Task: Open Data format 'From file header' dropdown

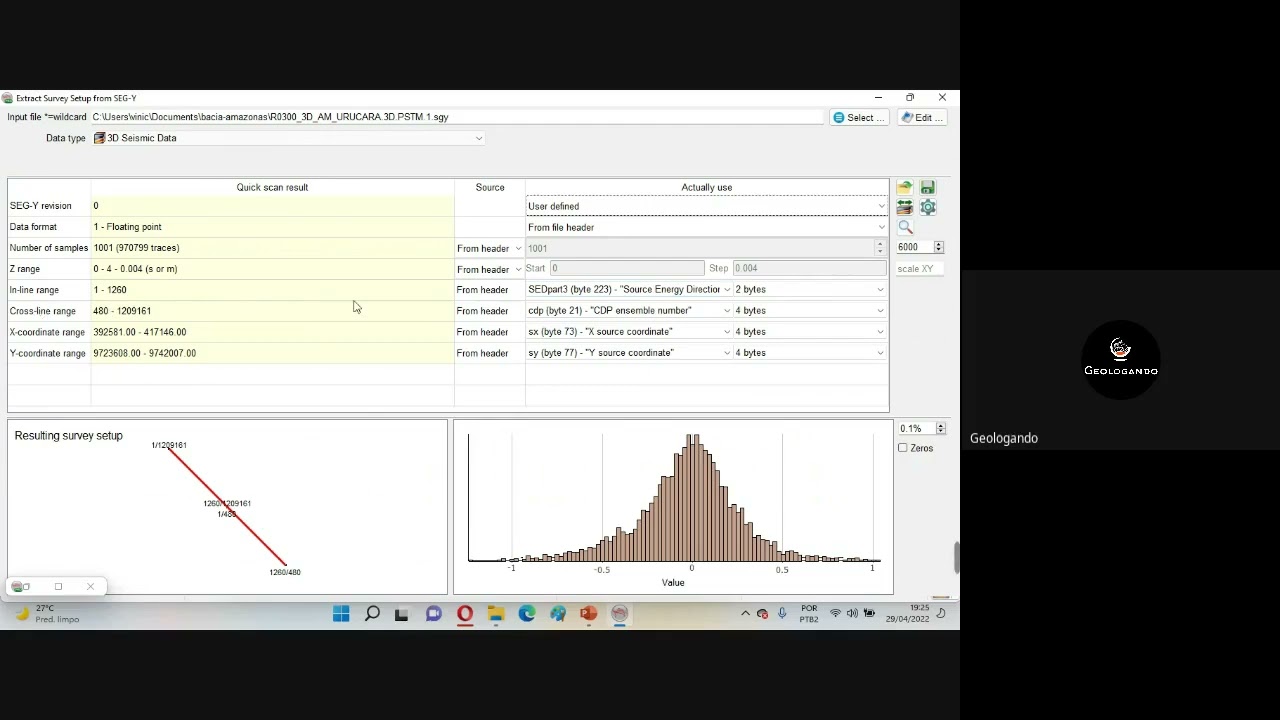Action: coord(707,227)
